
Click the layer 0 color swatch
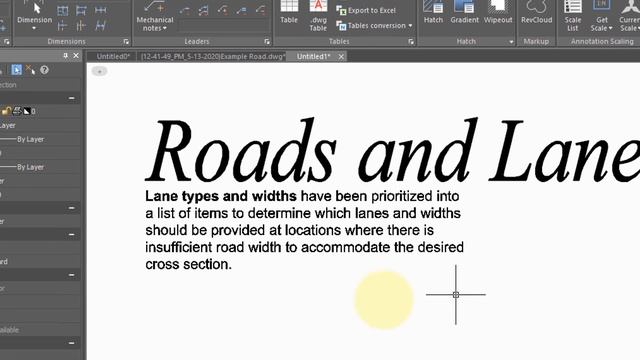tap(27, 111)
